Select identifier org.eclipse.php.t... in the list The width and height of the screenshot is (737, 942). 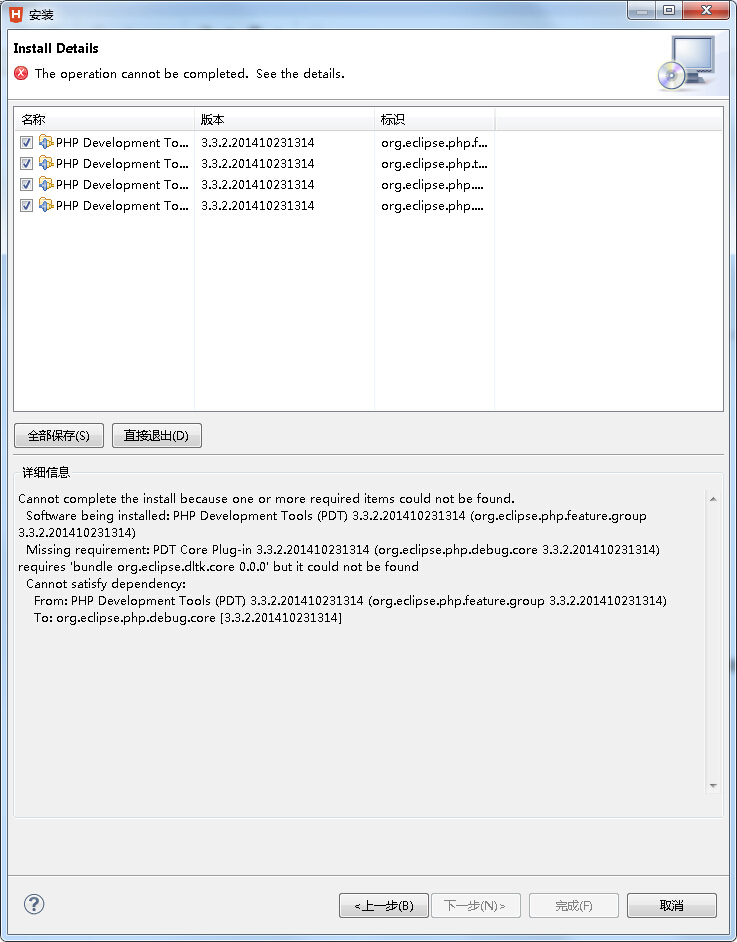(x=434, y=163)
